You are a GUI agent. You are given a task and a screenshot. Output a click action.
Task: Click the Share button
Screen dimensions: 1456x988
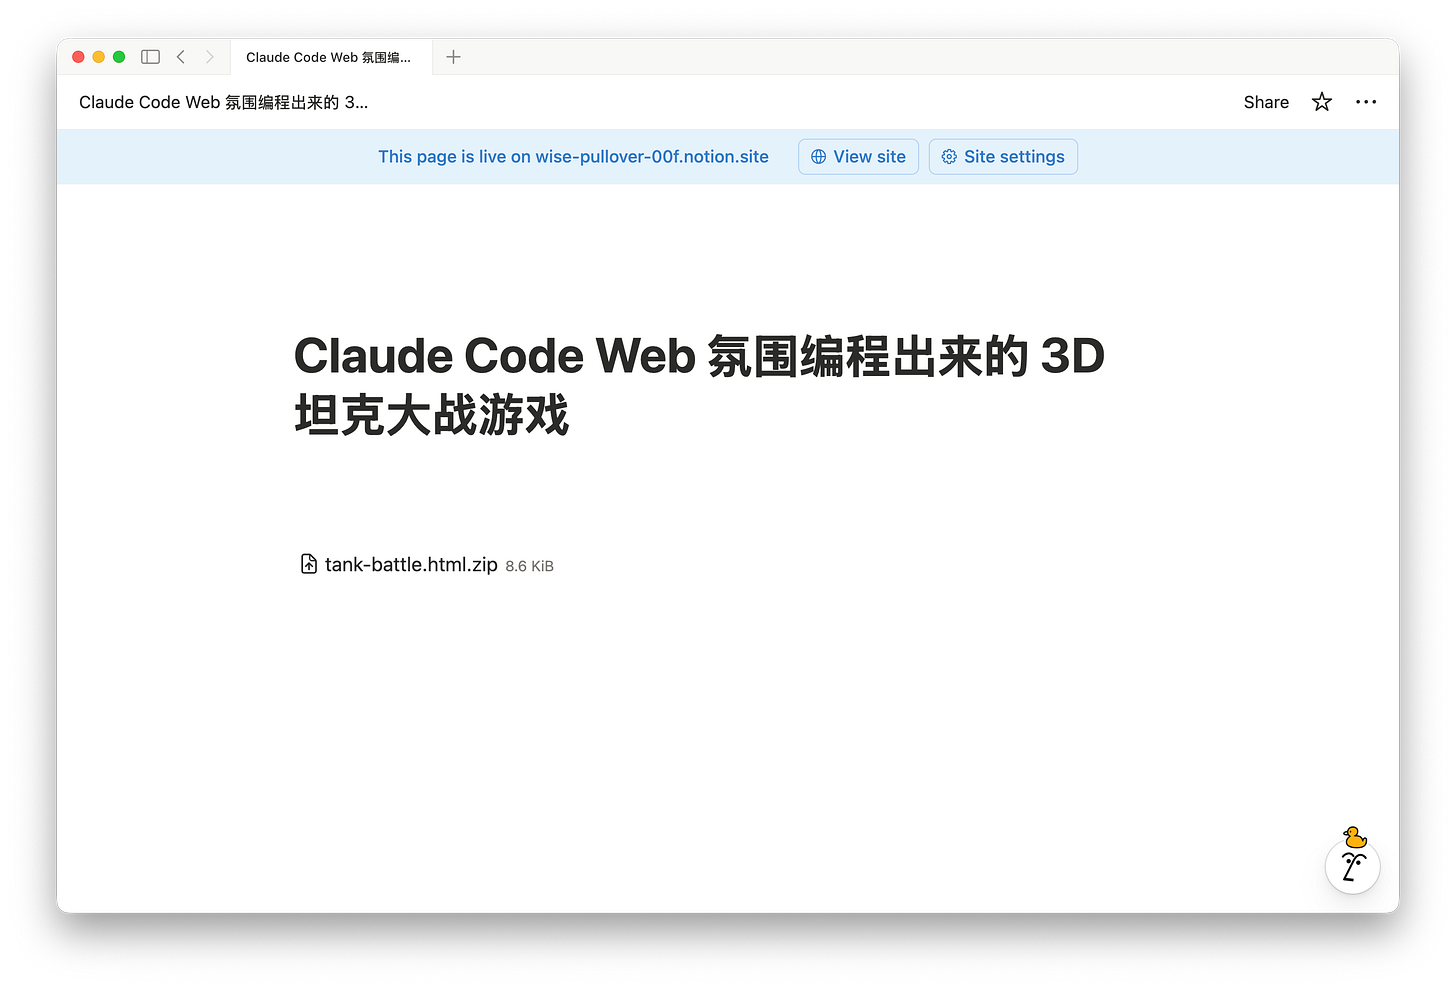[x=1266, y=102]
